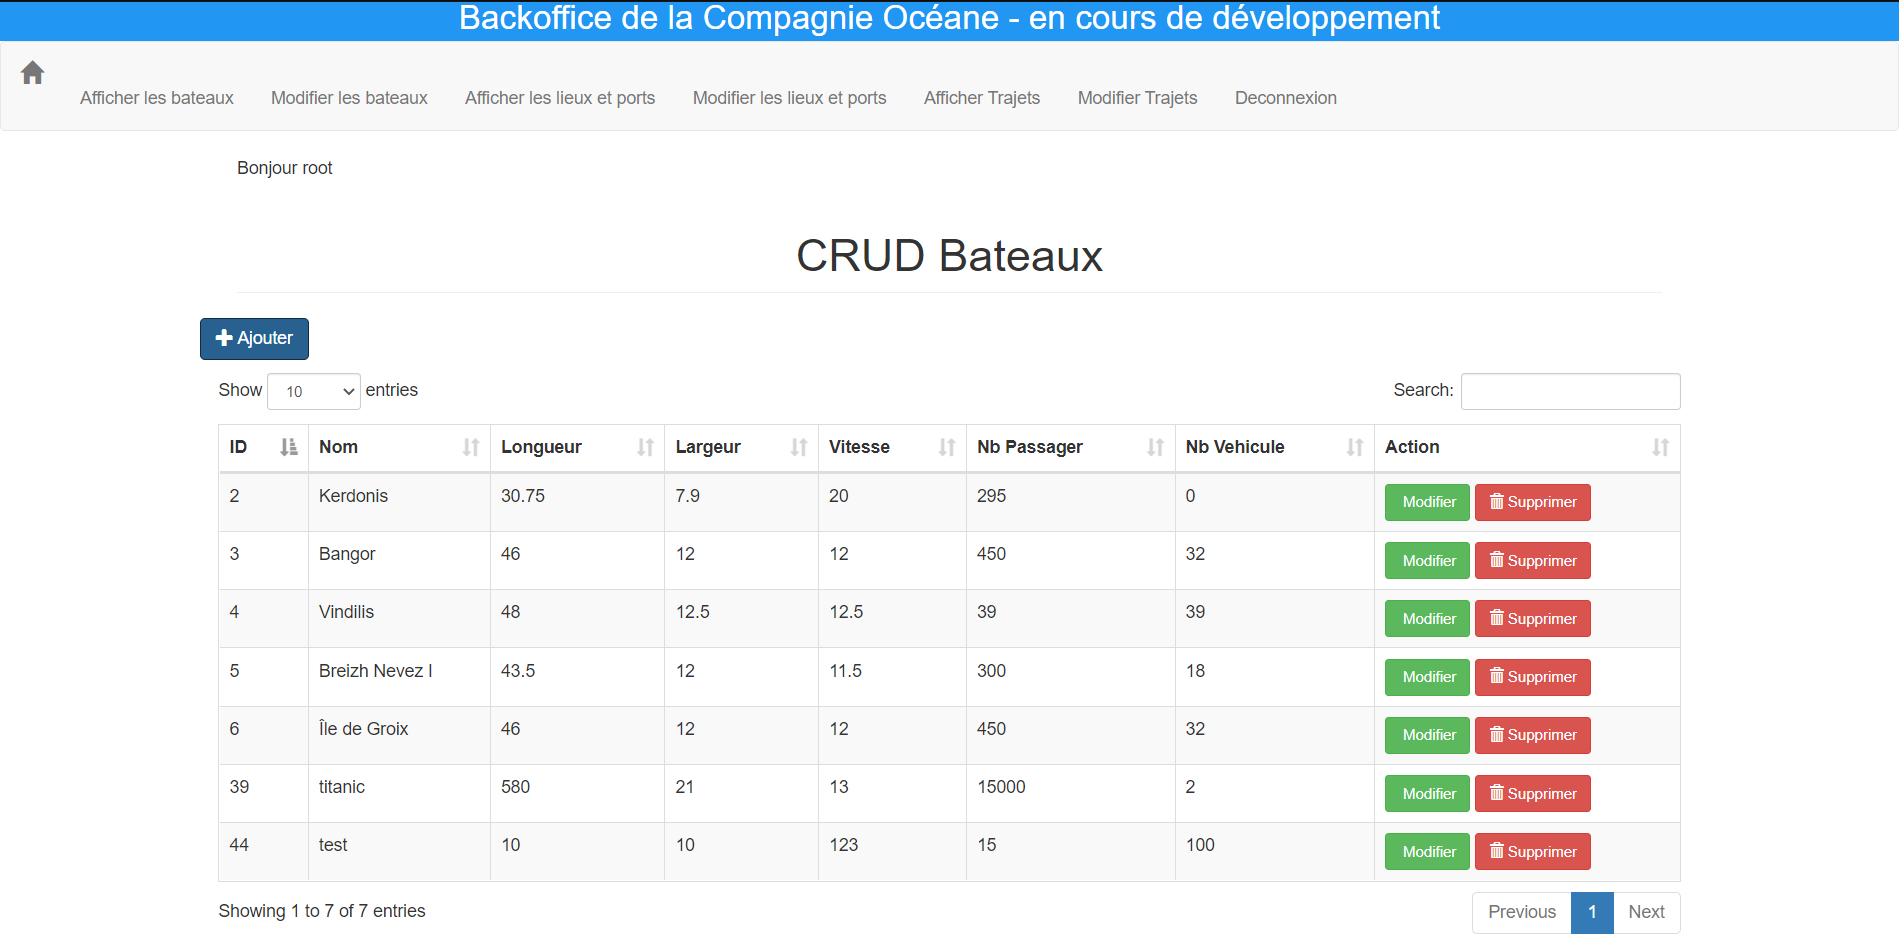
Task: Go to Next pagination page
Action: click(1646, 912)
